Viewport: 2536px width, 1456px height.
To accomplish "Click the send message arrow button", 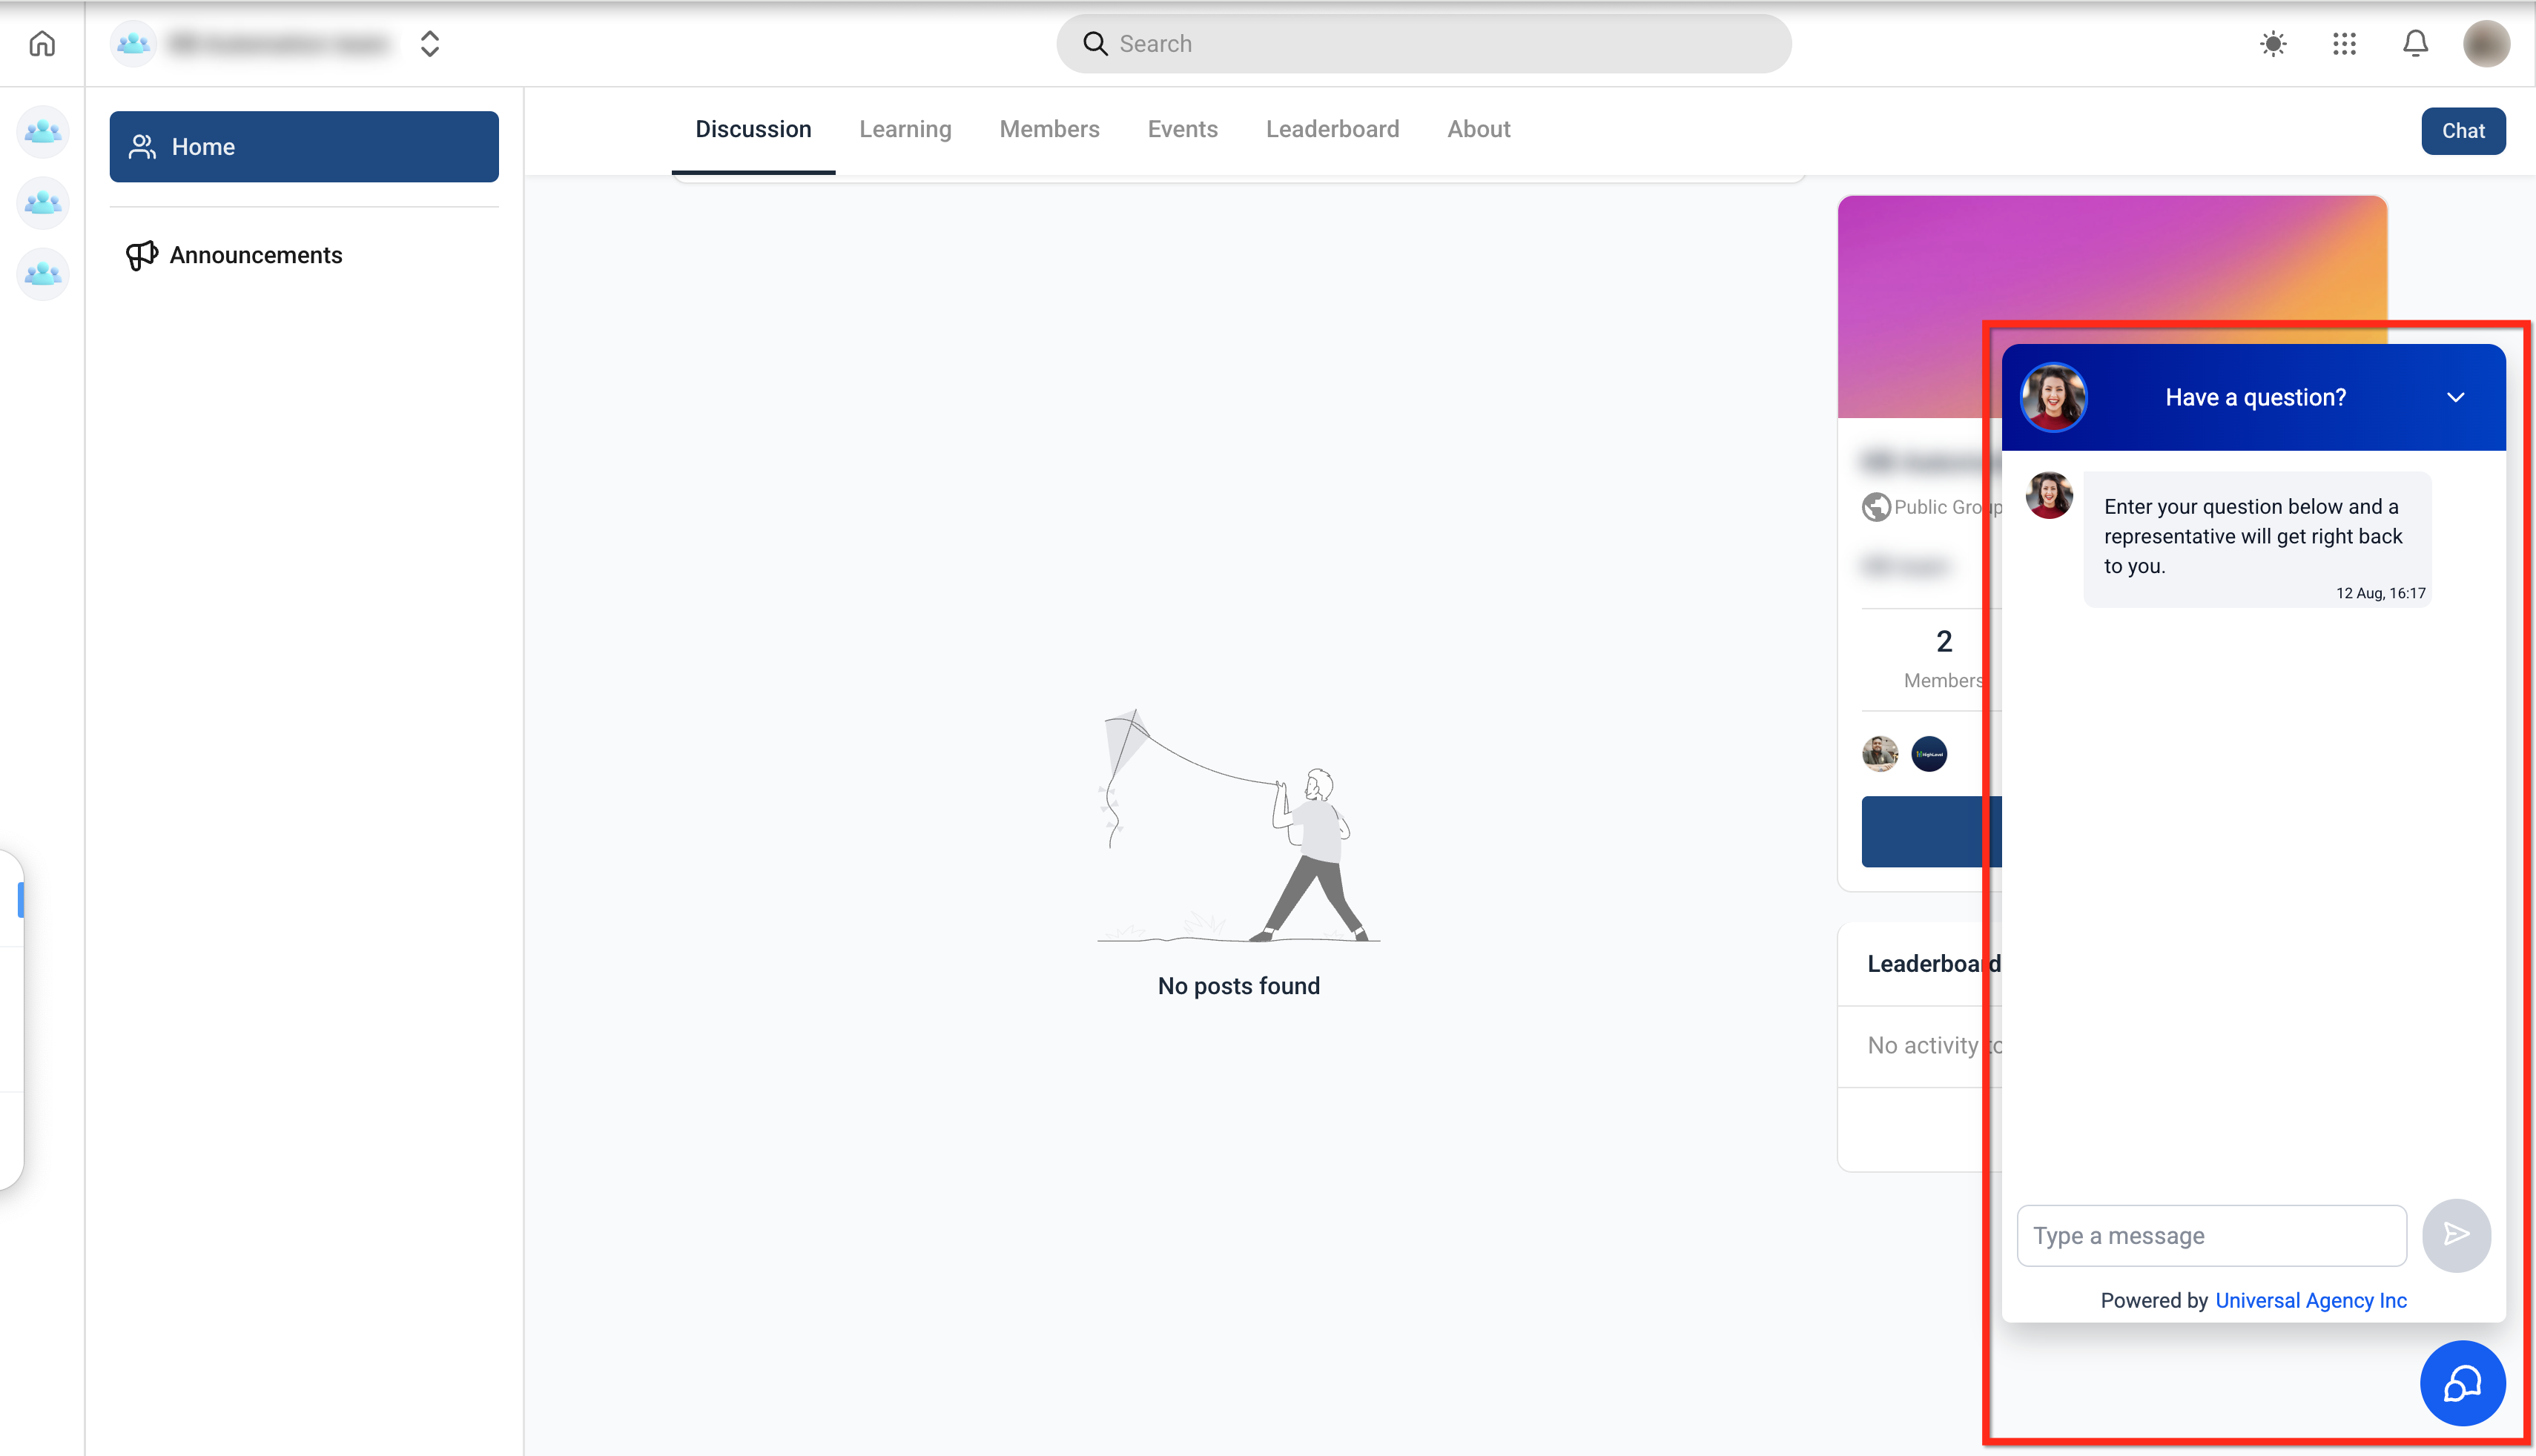I will (2456, 1235).
